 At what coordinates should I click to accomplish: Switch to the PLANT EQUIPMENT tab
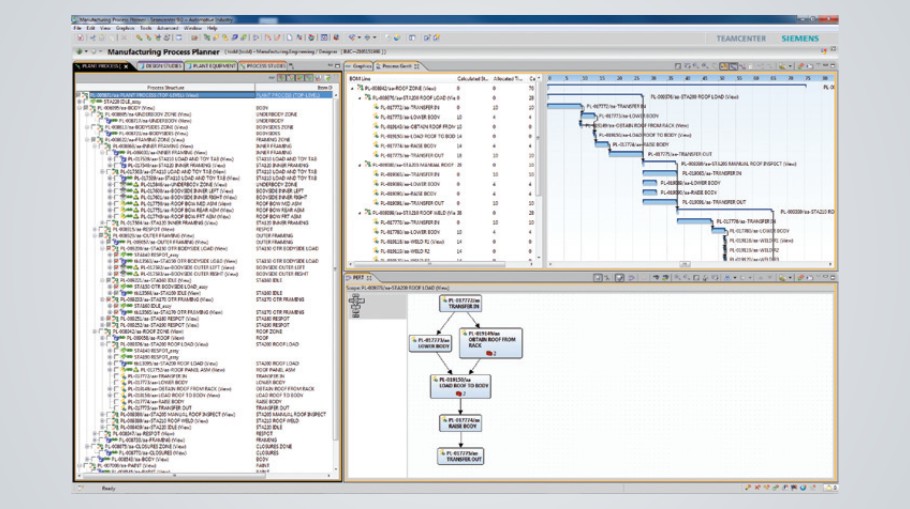(x=211, y=66)
